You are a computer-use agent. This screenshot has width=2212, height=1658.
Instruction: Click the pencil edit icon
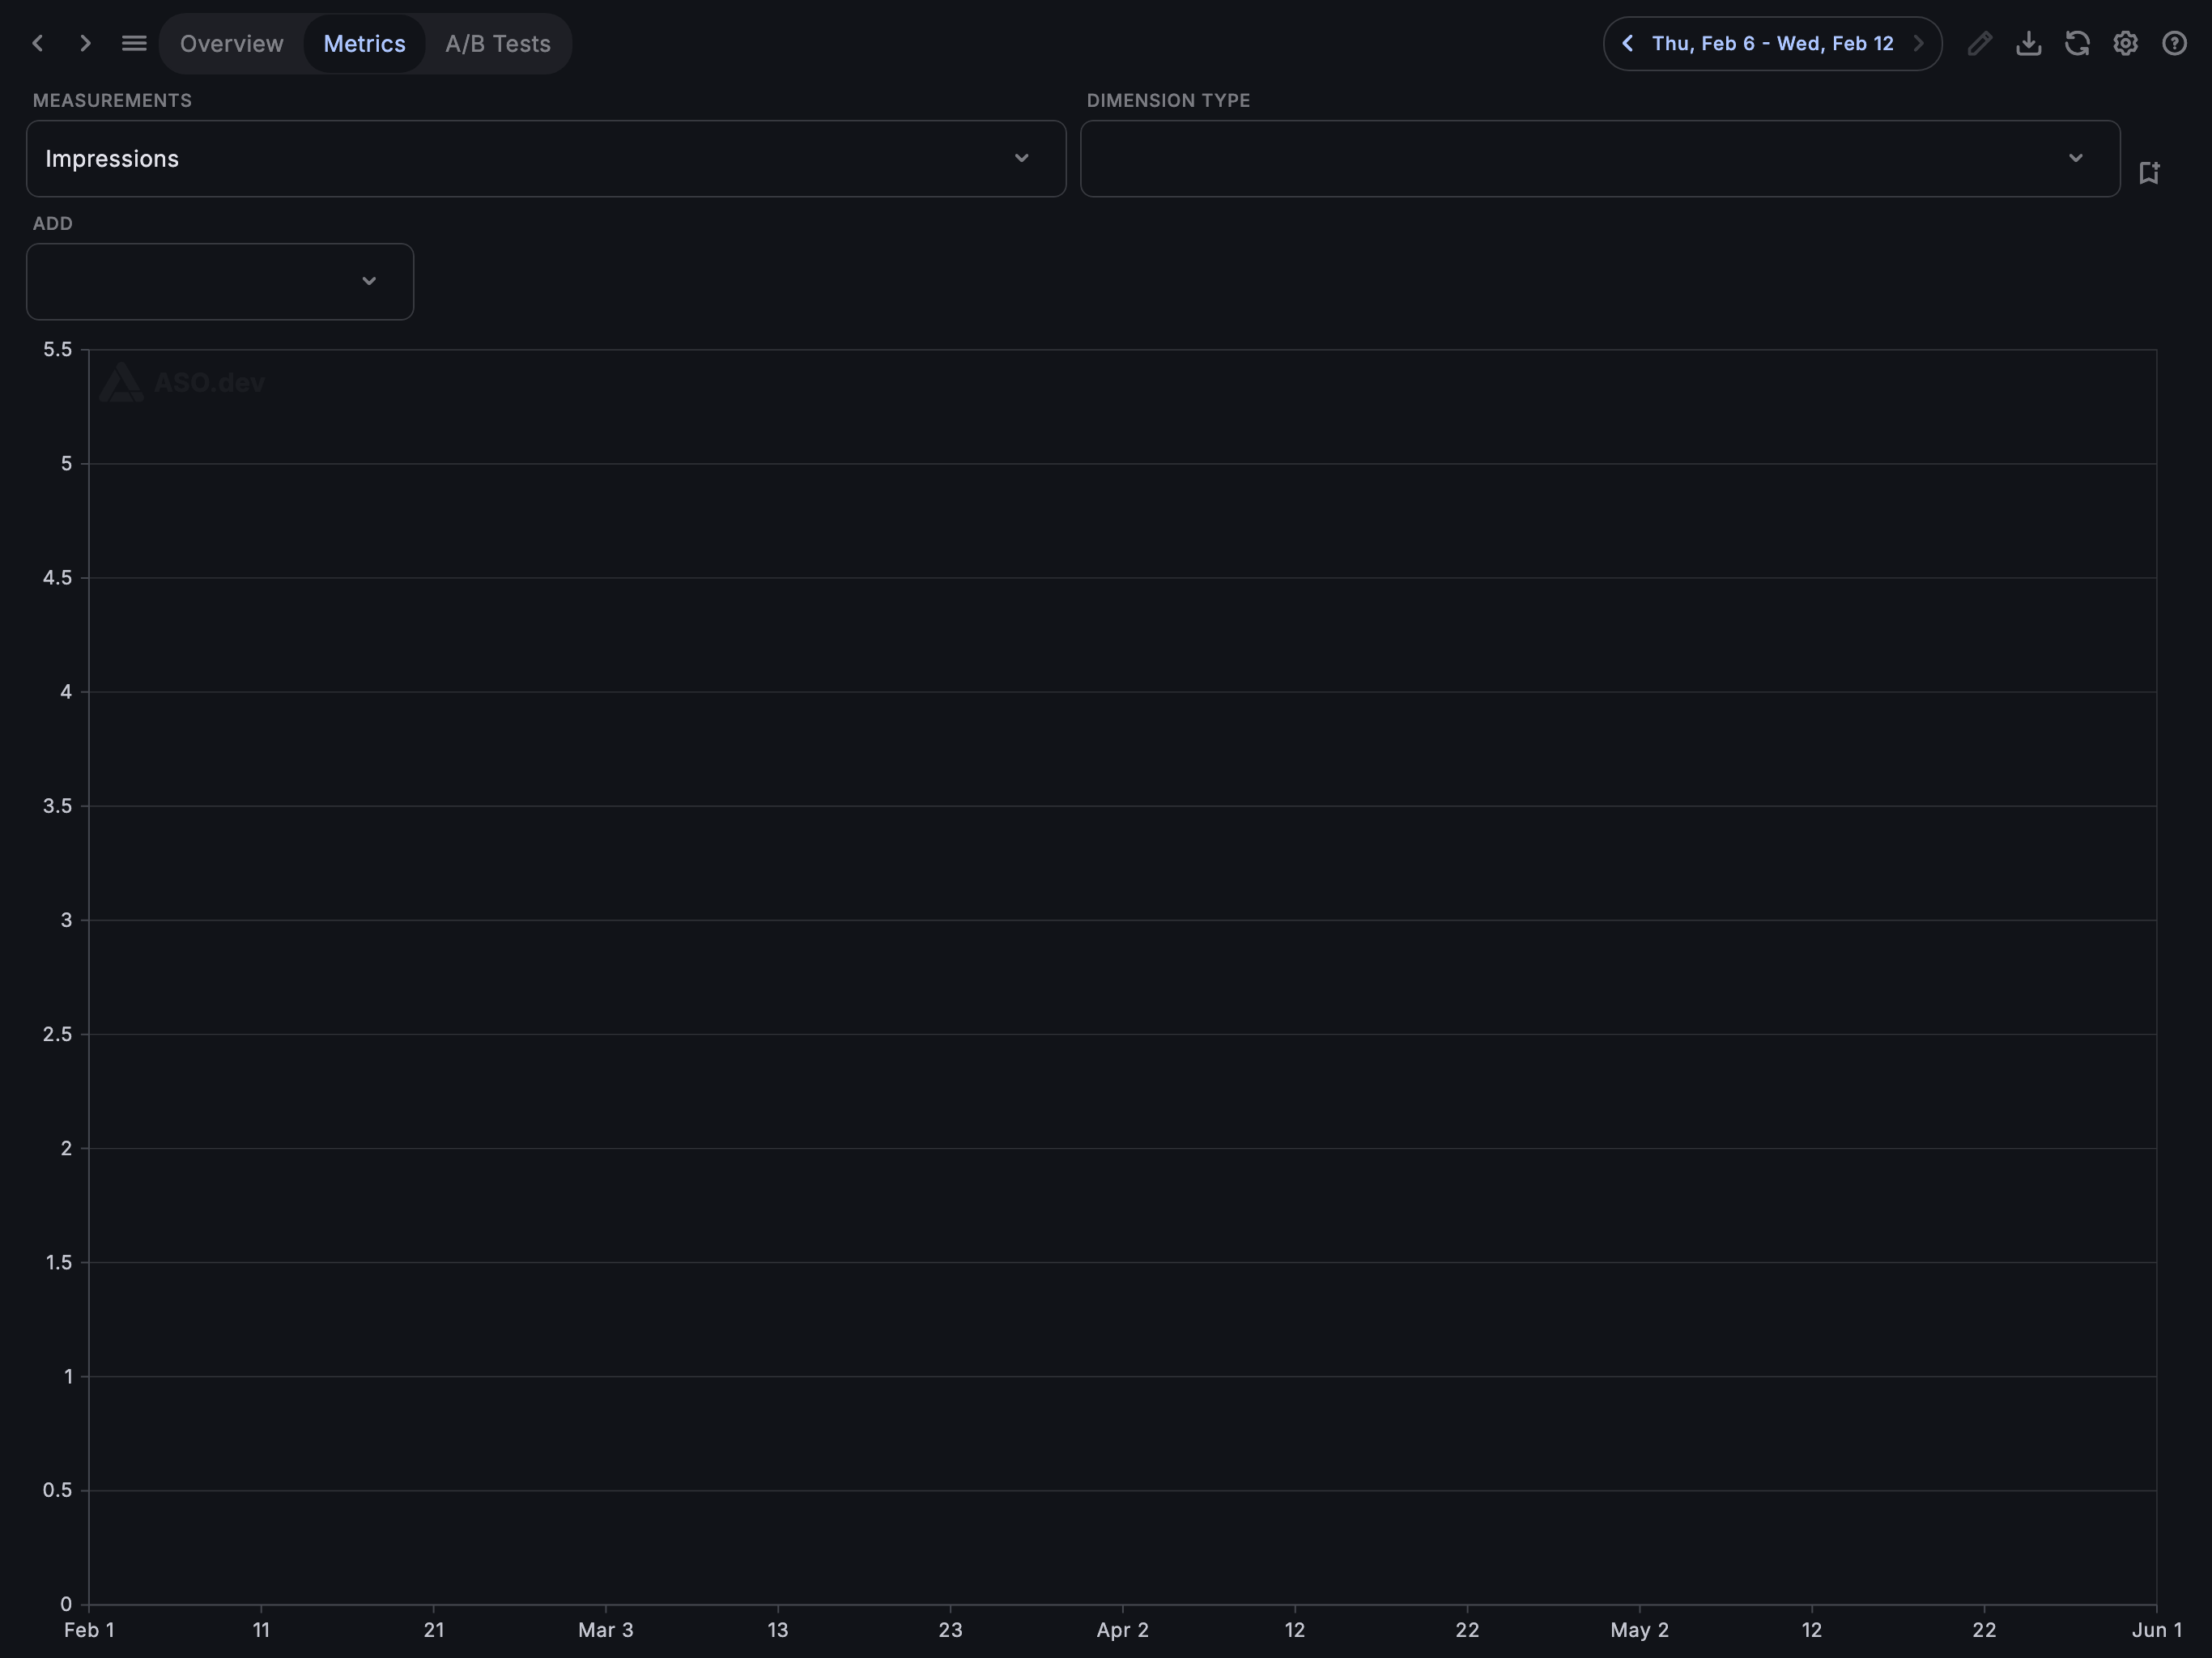click(x=1980, y=43)
